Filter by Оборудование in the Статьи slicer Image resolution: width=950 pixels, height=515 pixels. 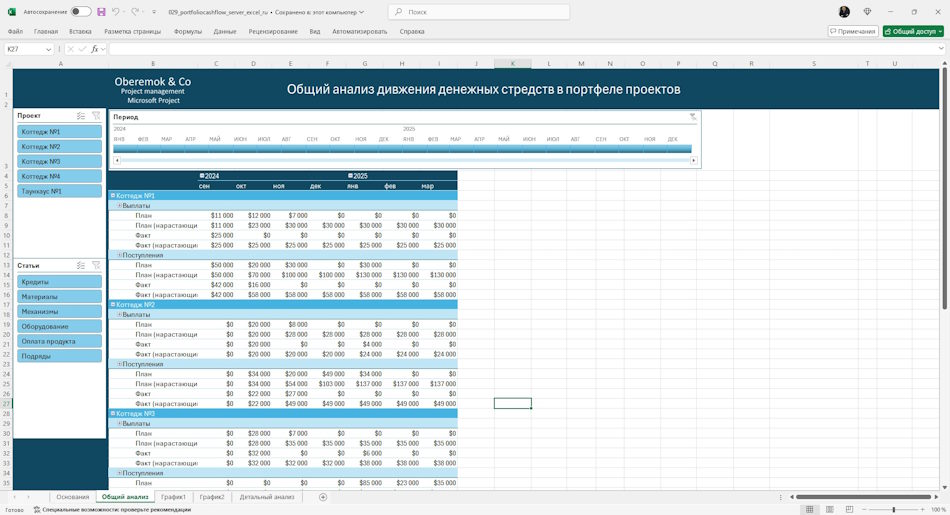(59, 327)
